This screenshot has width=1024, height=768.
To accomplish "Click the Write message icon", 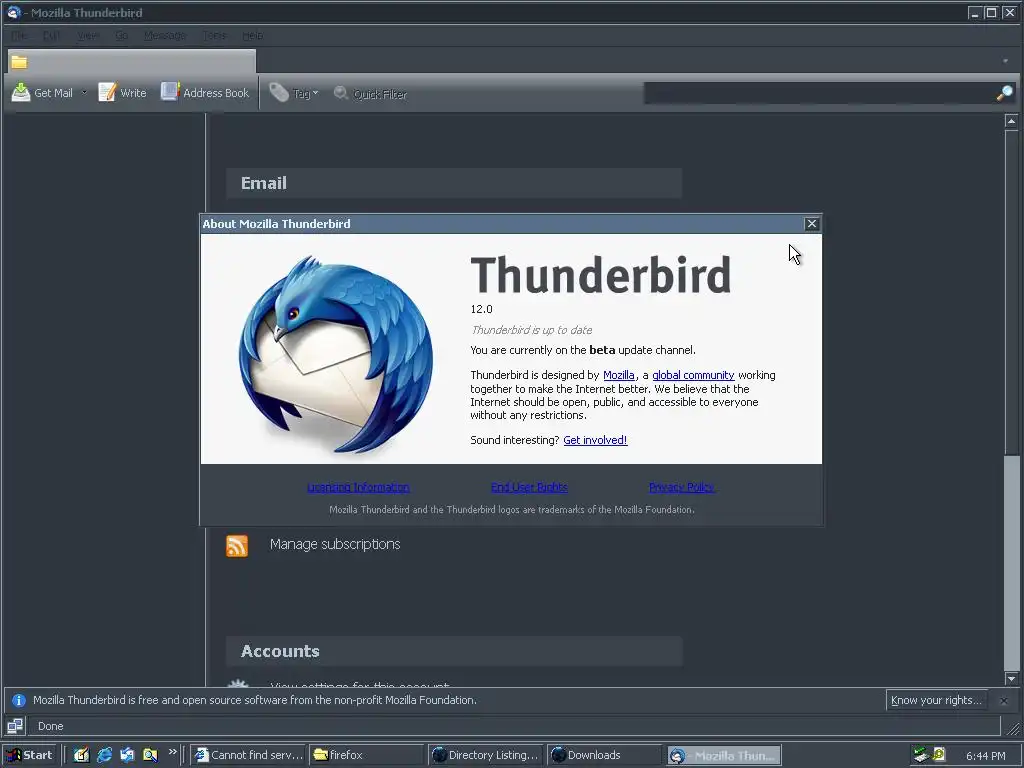I will coord(107,93).
